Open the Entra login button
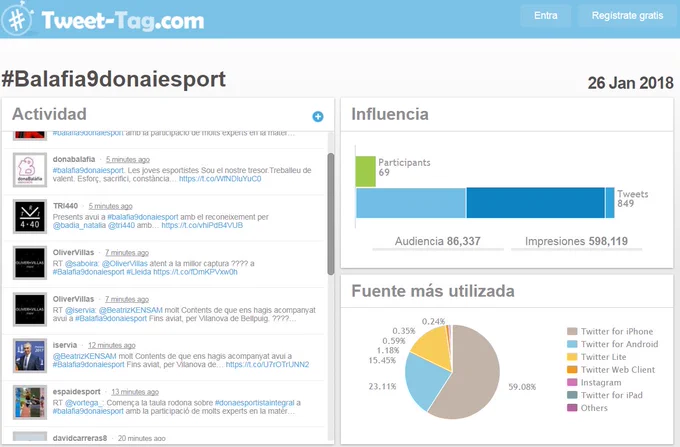 [x=546, y=16]
